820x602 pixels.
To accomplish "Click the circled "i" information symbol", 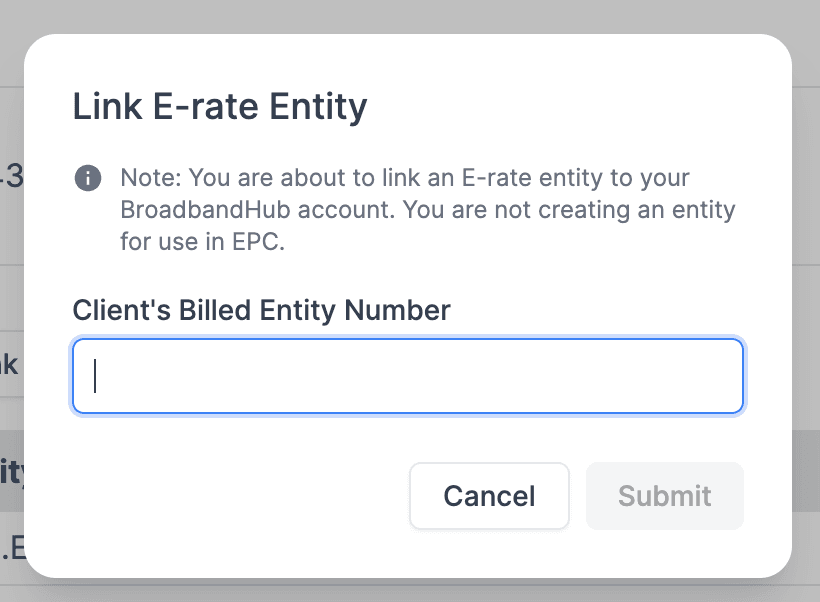I will point(88,178).
